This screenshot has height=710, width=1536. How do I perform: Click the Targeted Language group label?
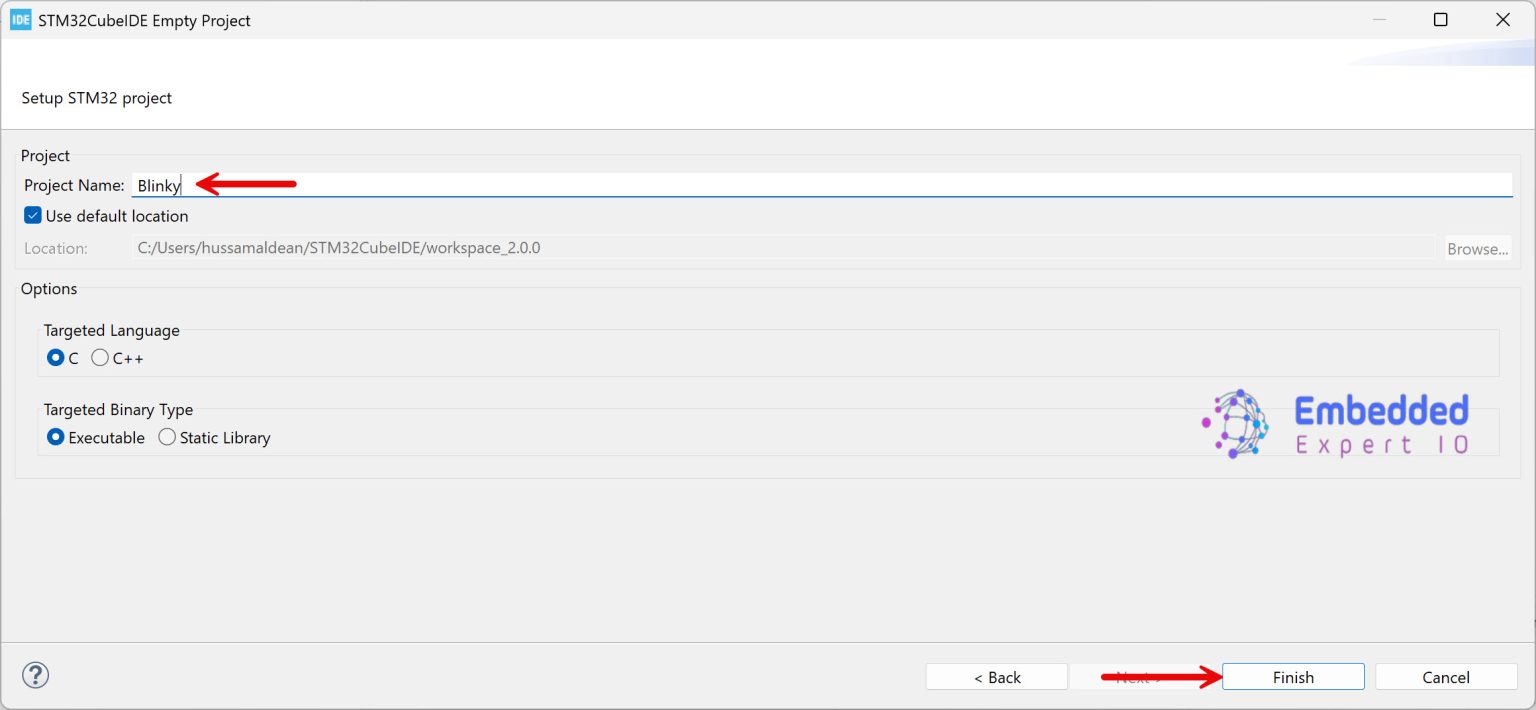tap(111, 330)
